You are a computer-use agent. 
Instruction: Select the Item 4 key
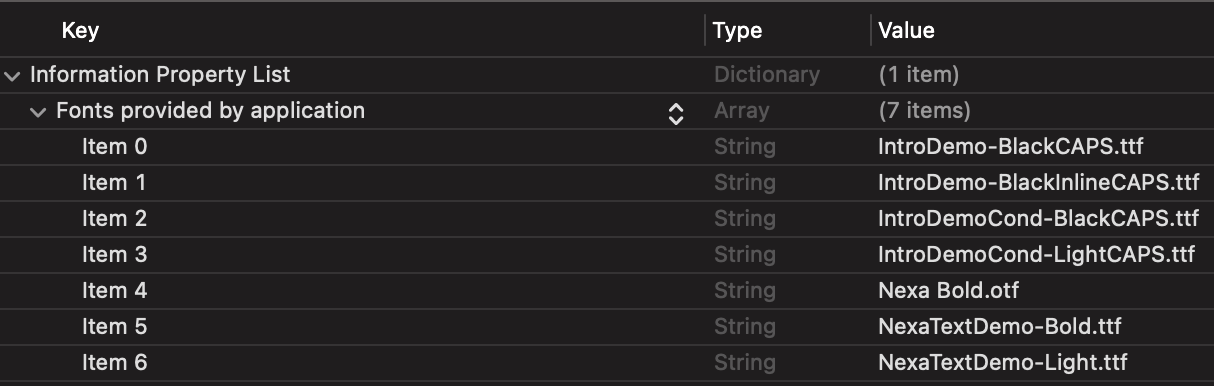click(x=114, y=291)
